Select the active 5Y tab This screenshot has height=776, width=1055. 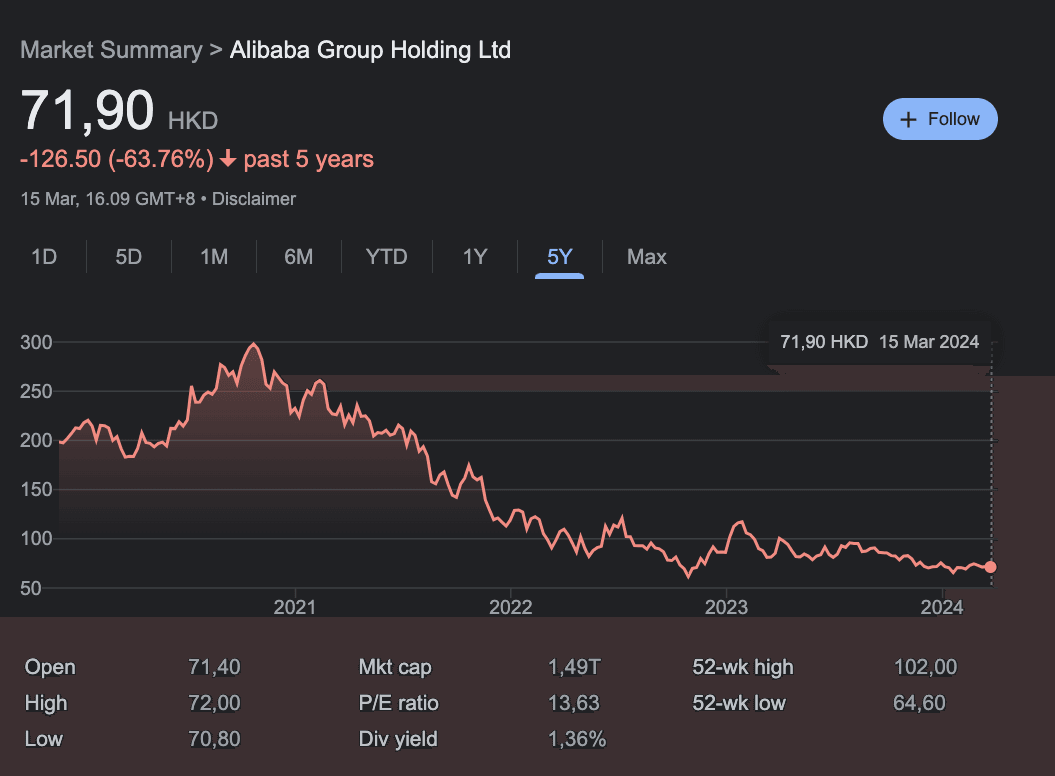(560, 257)
